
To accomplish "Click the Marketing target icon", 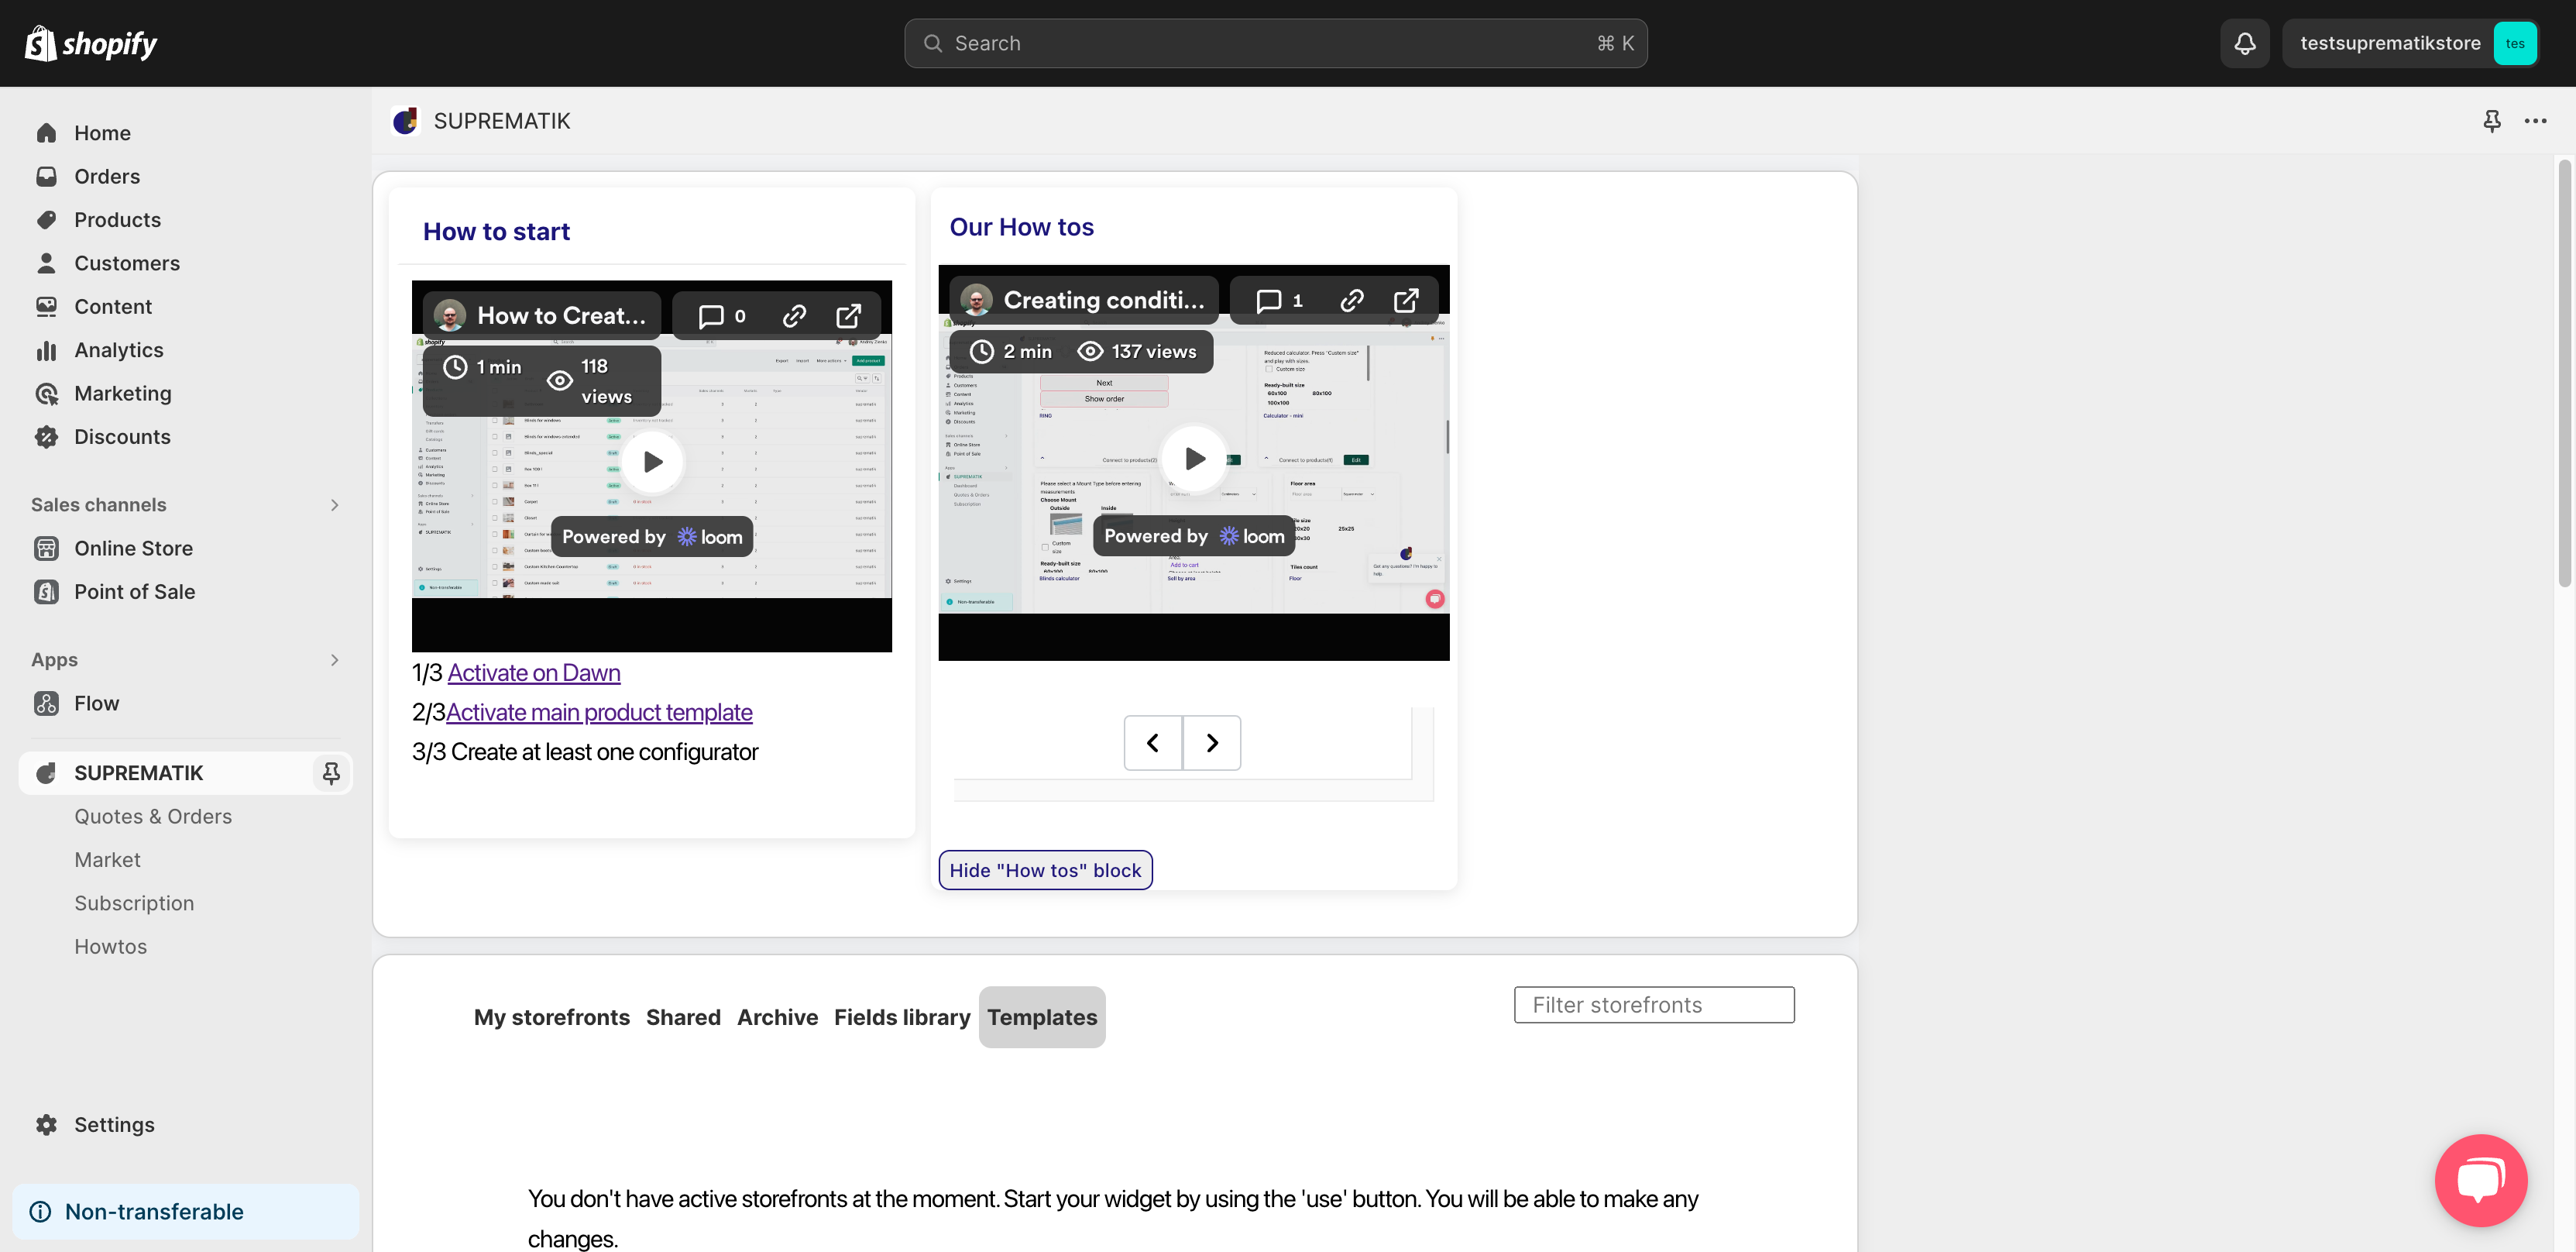I will pyautogui.click(x=46, y=393).
